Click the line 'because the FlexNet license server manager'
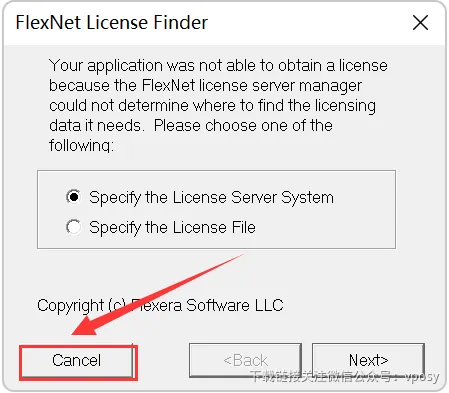449x393 pixels. [x=205, y=85]
